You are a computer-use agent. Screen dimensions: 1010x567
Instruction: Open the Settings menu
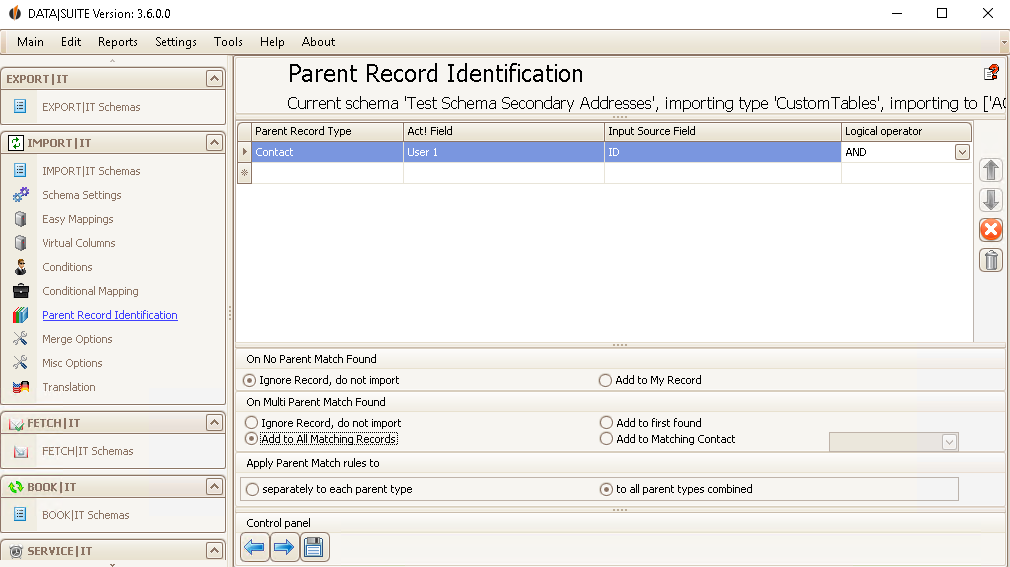176,42
